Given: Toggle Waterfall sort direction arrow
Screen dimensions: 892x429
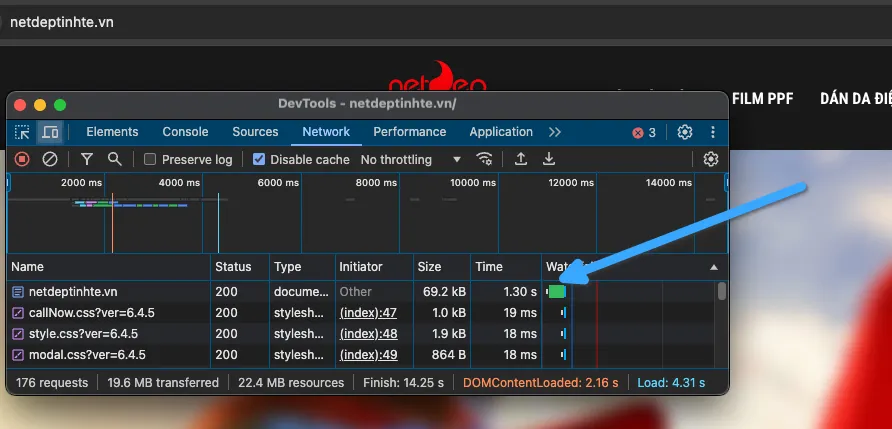Looking at the screenshot, I should click(x=714, y=267).
